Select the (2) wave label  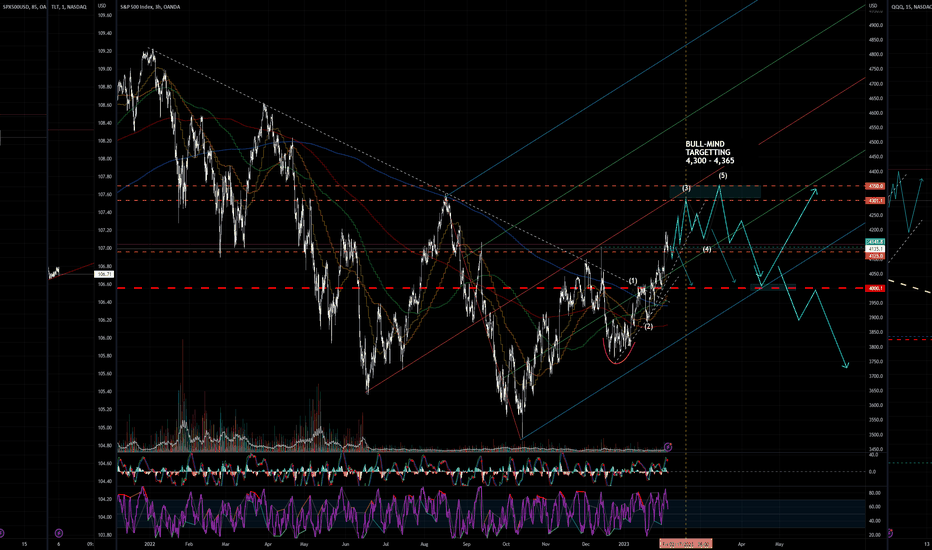tap(648, 326)
